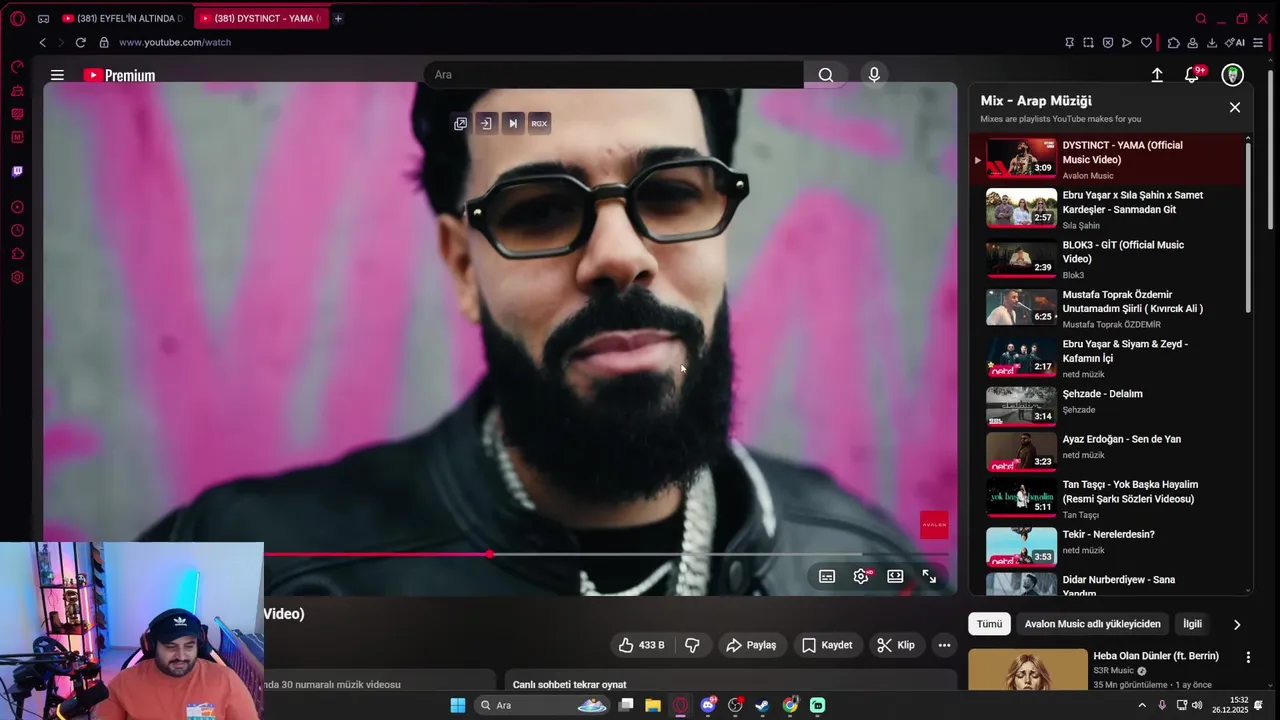Image resolution: width=1280 pixels, height=720 pixels.
Task: Play DYSTINCT - YAMA from the mix list
Action: [1108, 160]
